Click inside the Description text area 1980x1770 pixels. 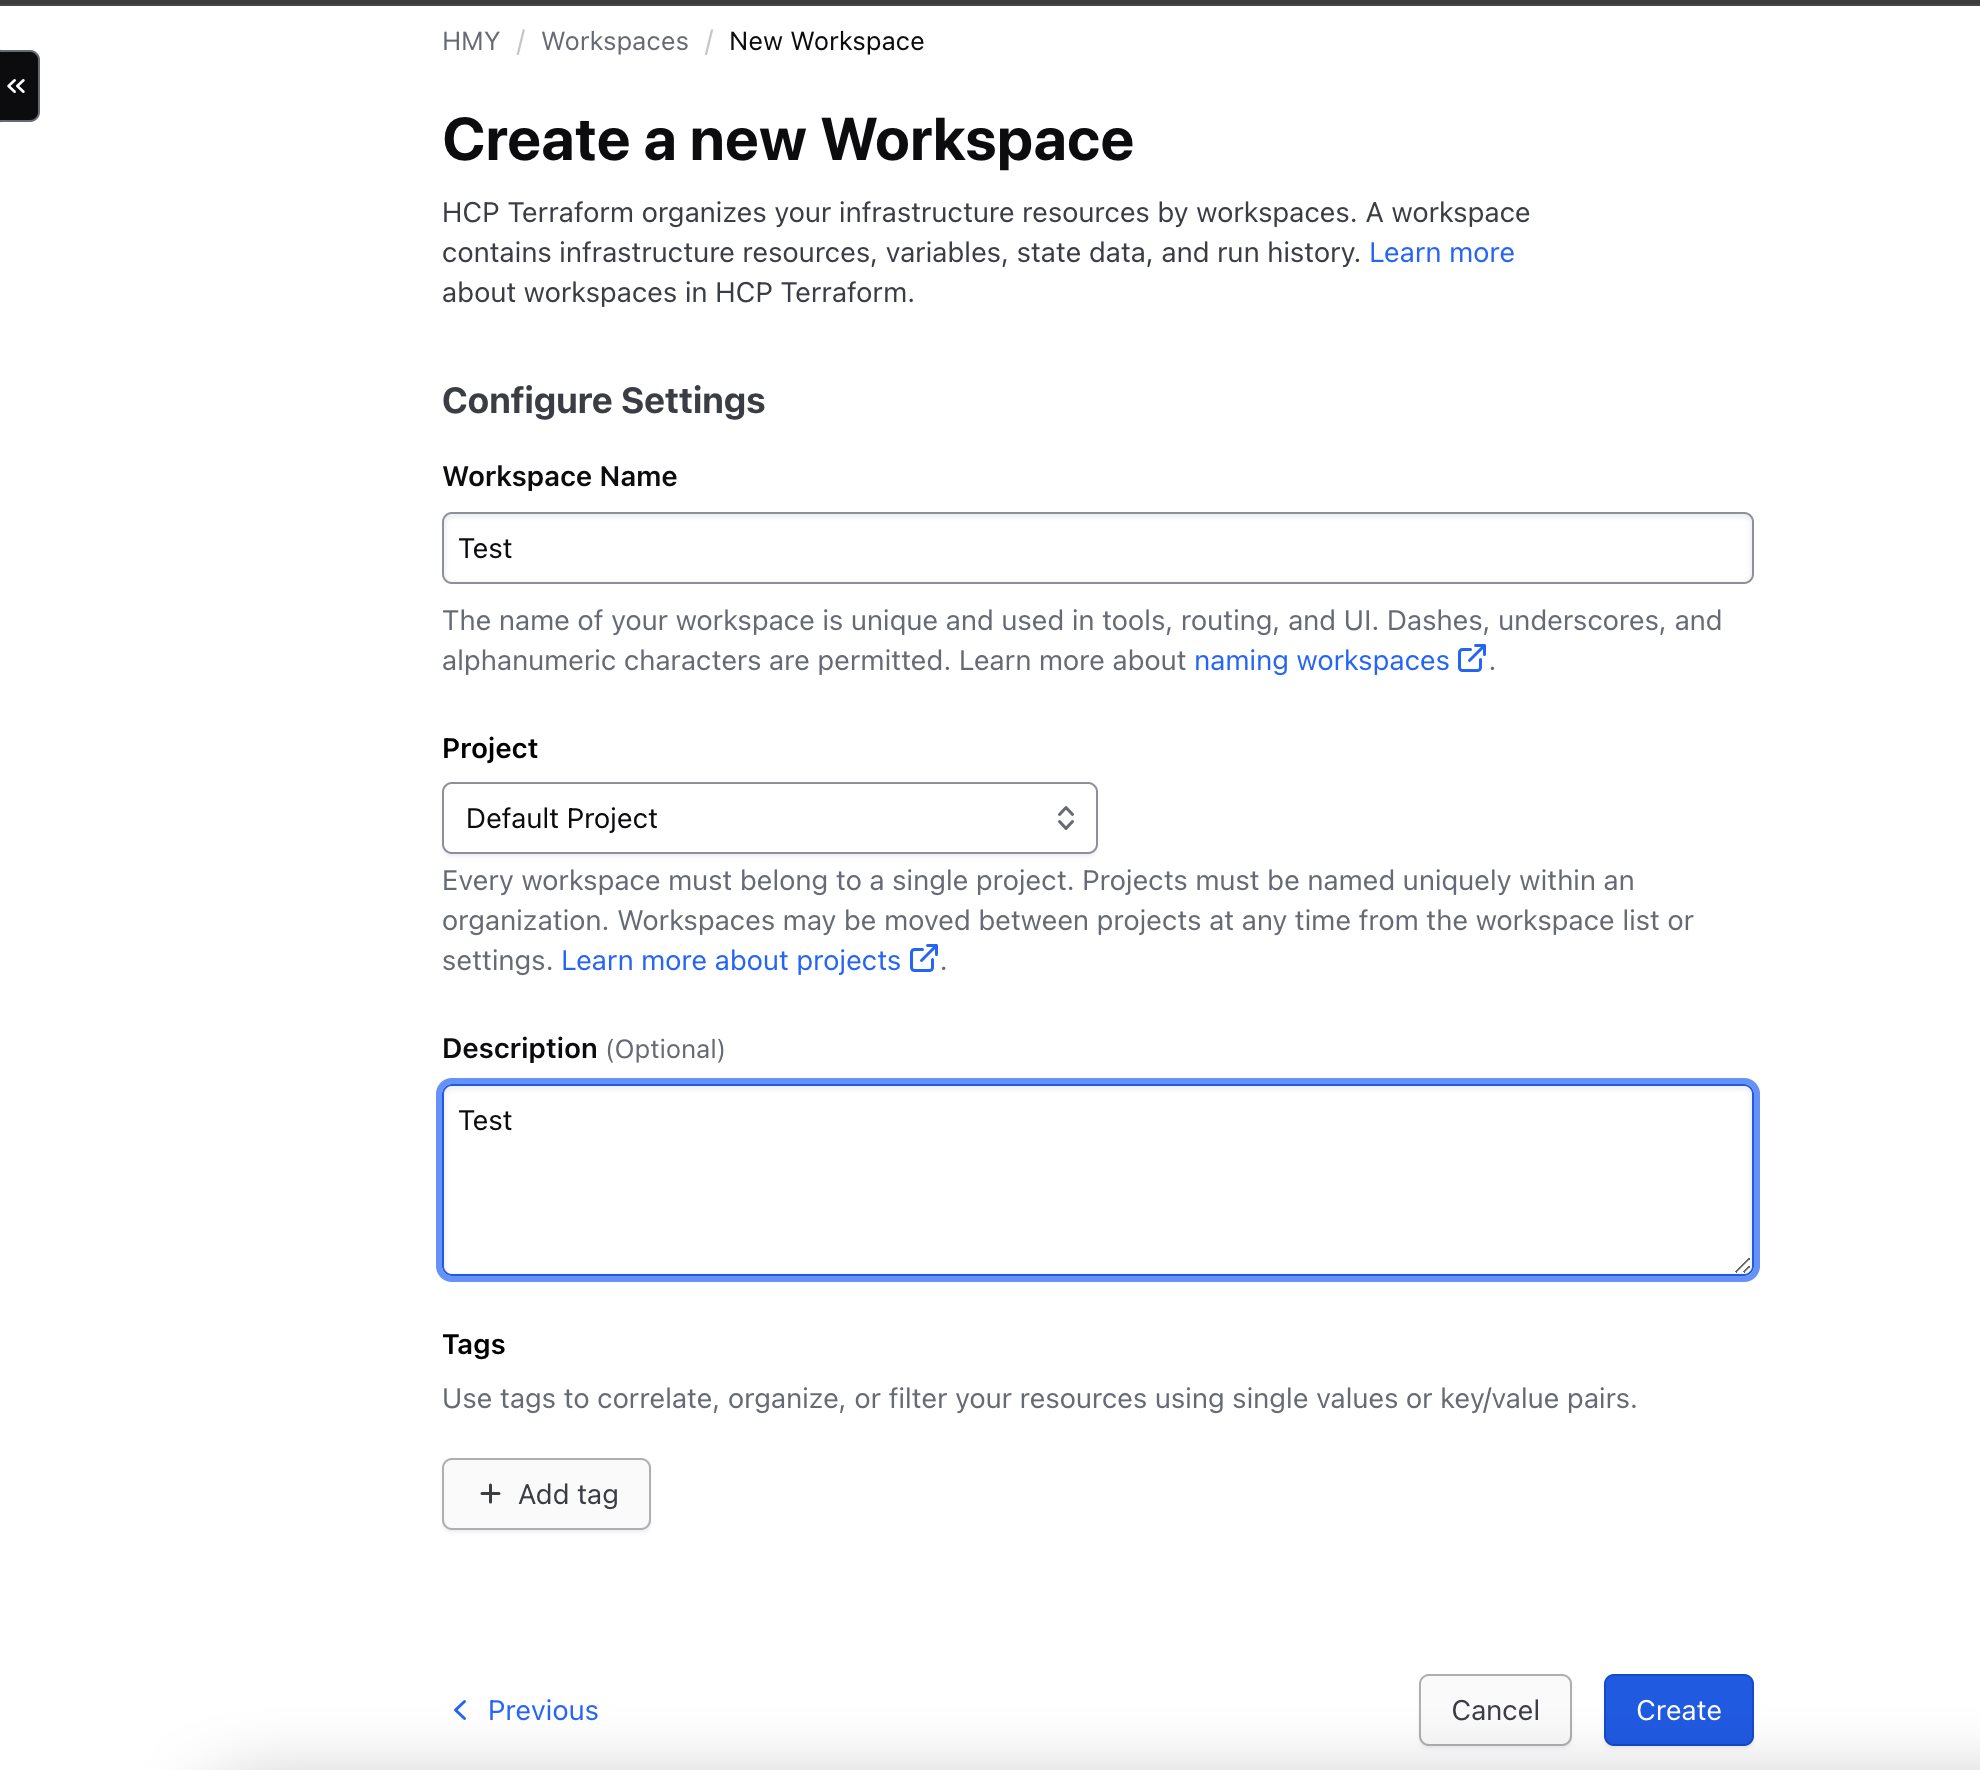(x=1097, y=1180)
